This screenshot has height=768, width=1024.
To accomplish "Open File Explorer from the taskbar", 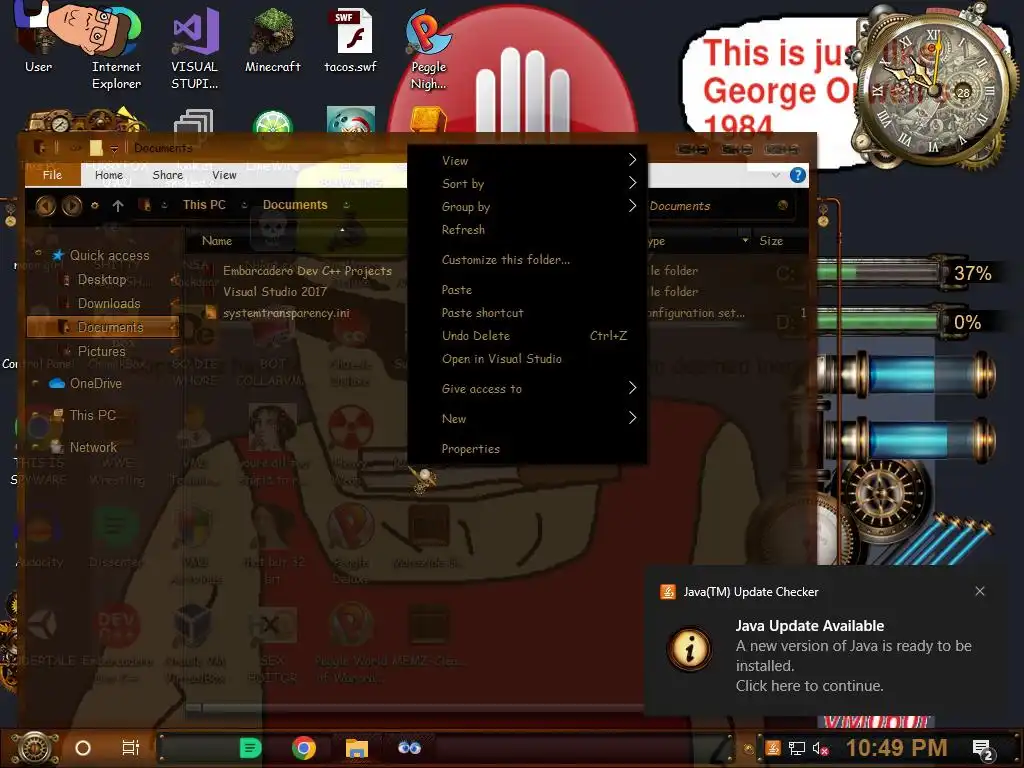I will click(x=357, y=748).
